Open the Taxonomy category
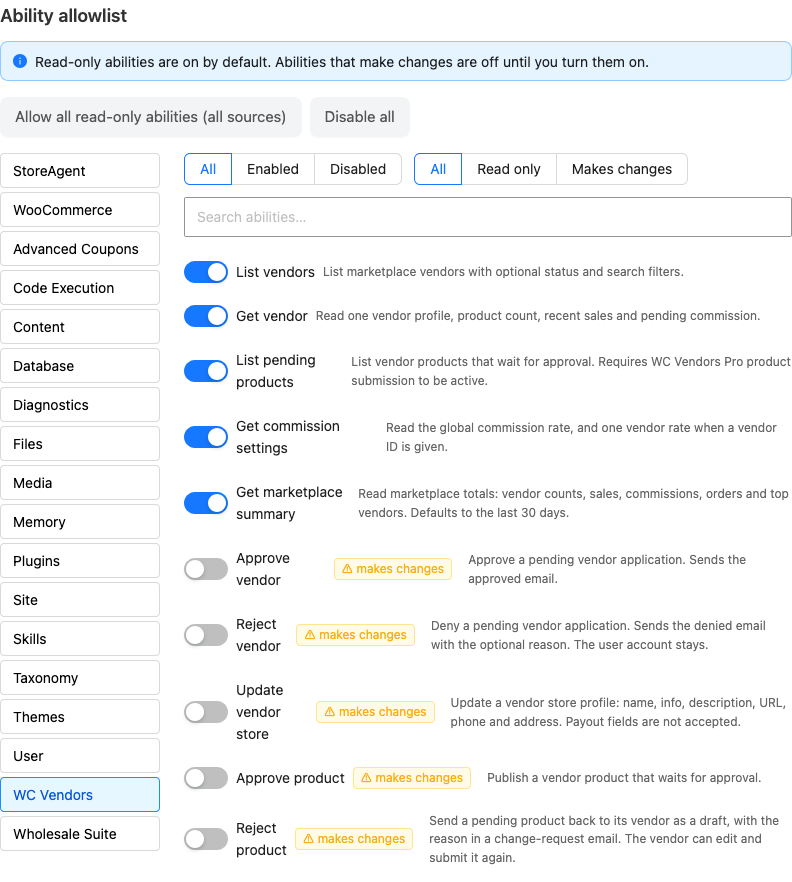The height and width of the screenshot is (882, 792). (80, 678)
